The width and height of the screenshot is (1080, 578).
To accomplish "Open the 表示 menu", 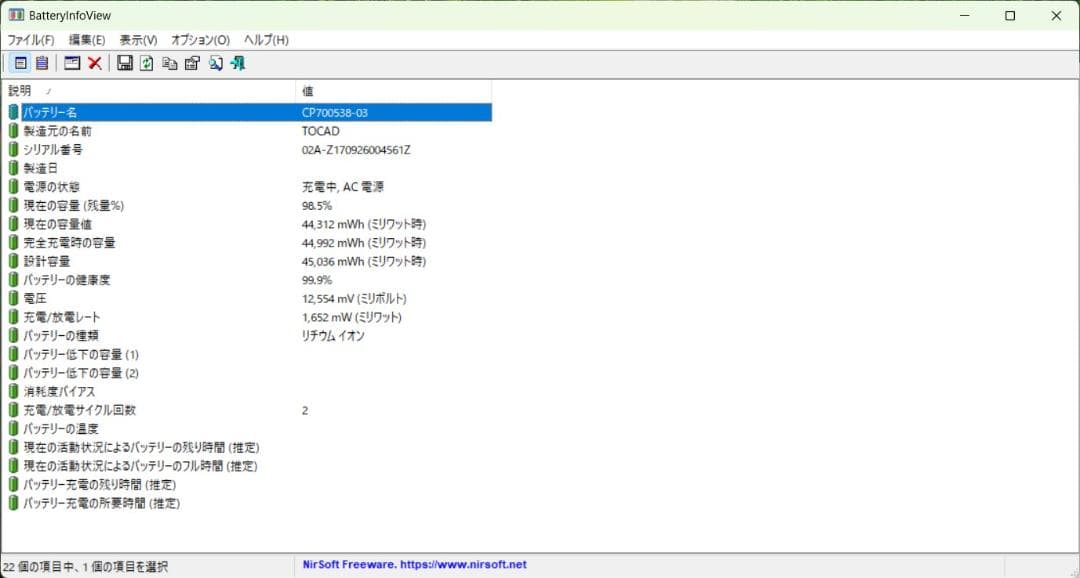I will 137,40.
